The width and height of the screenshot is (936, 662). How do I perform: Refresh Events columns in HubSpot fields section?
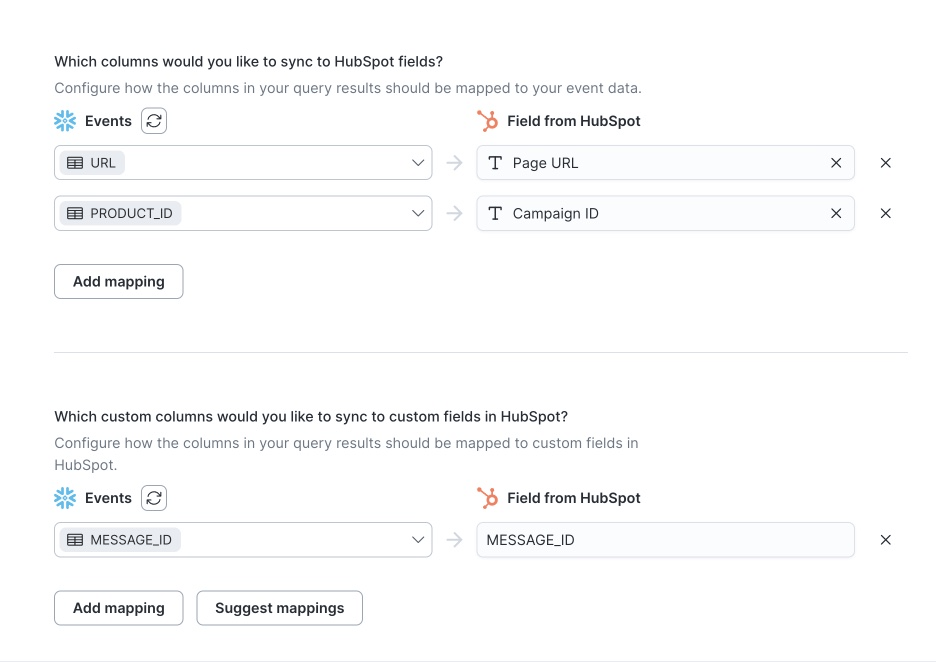pyautogui.click(x=154, y=121)
